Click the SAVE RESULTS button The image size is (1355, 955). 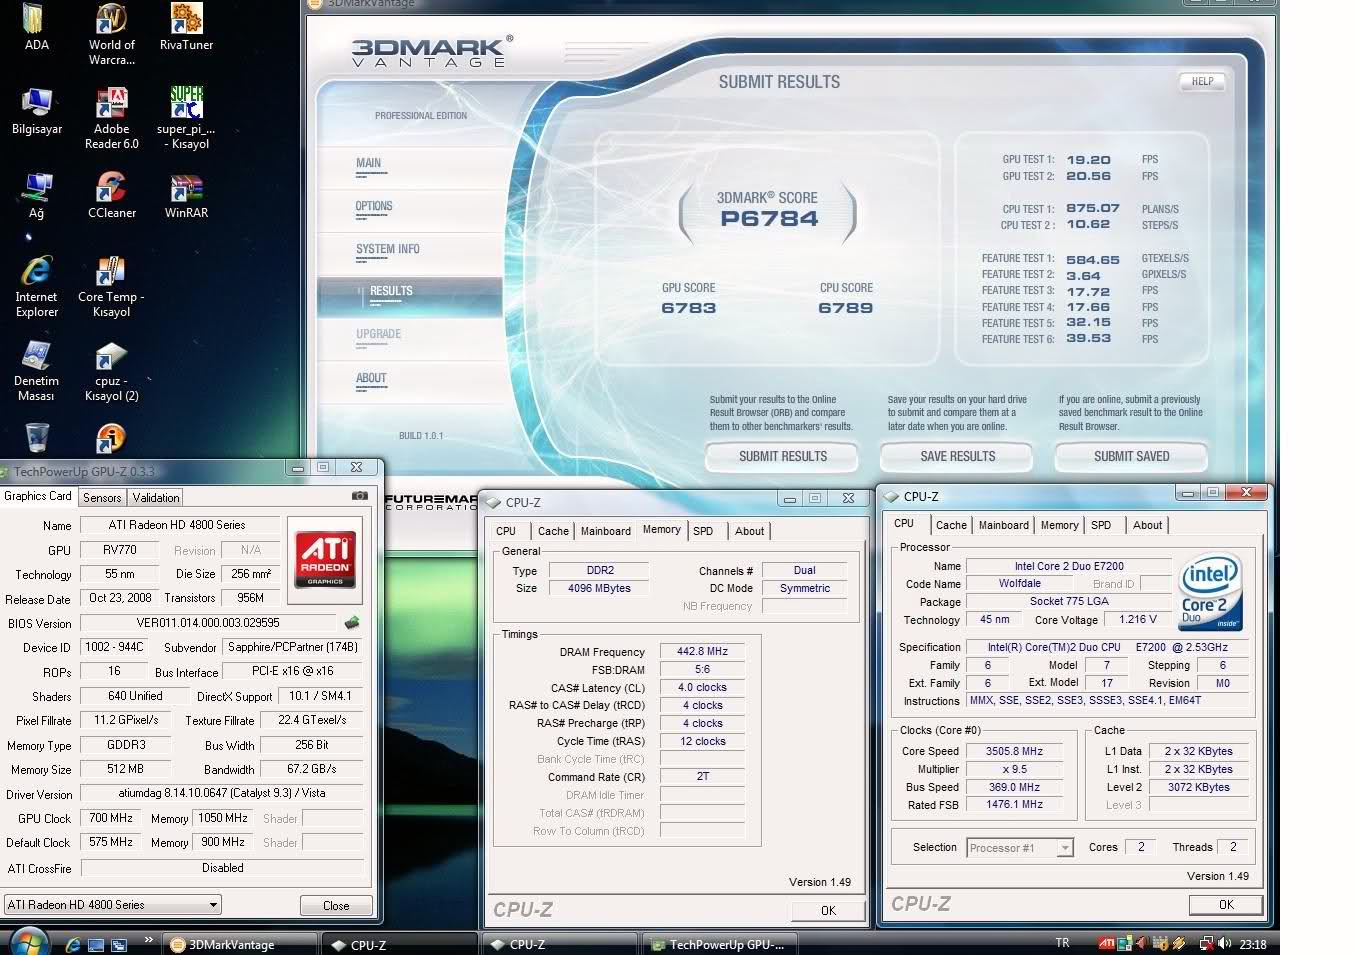pyautogui.click(x=957, y=457)
